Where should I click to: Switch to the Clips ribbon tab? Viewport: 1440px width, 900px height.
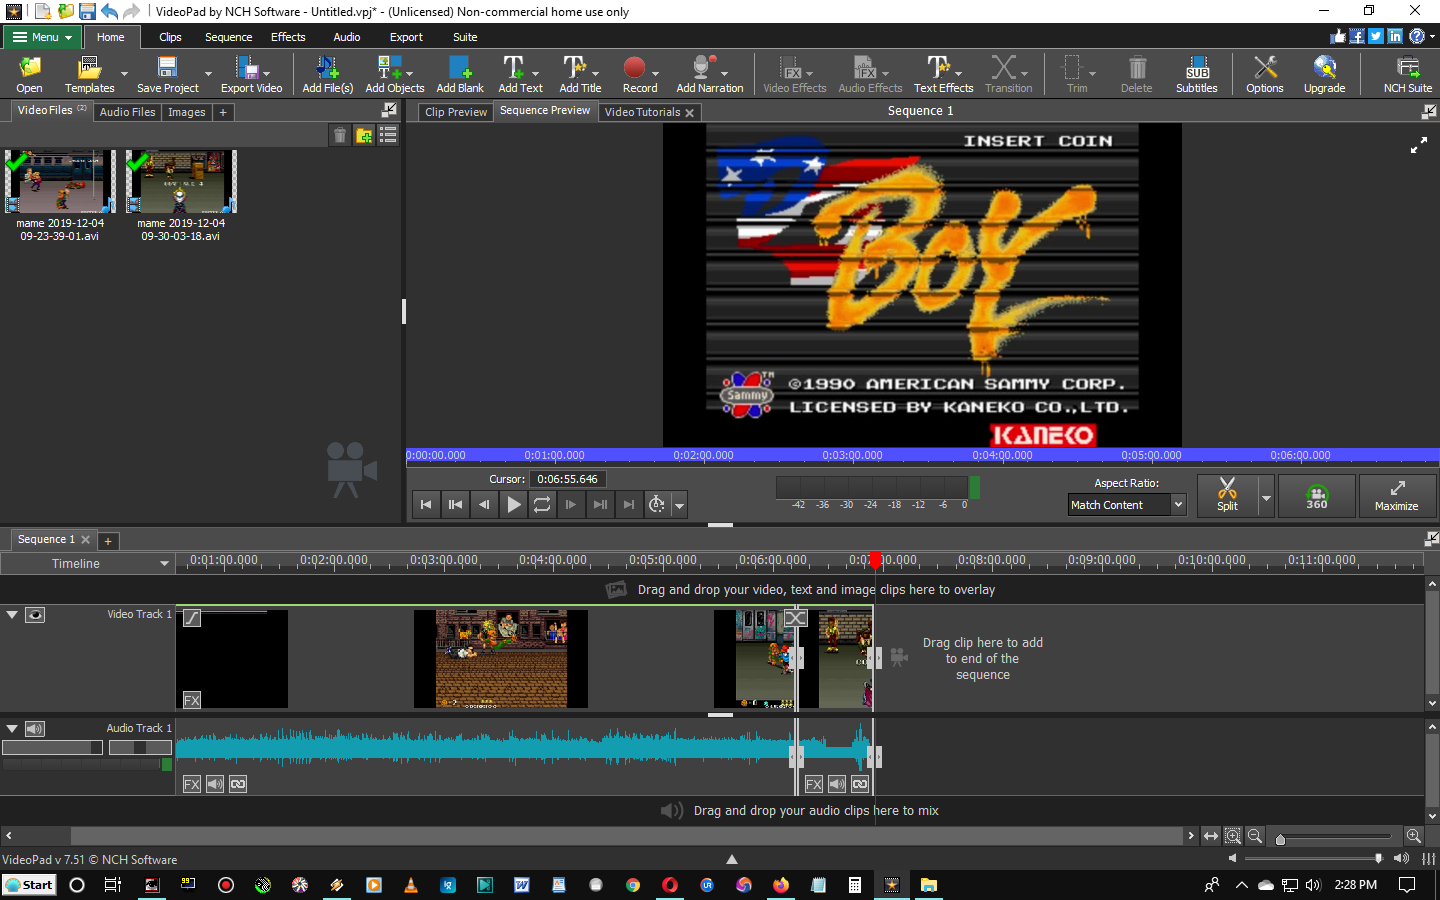[x=170, y=37]
